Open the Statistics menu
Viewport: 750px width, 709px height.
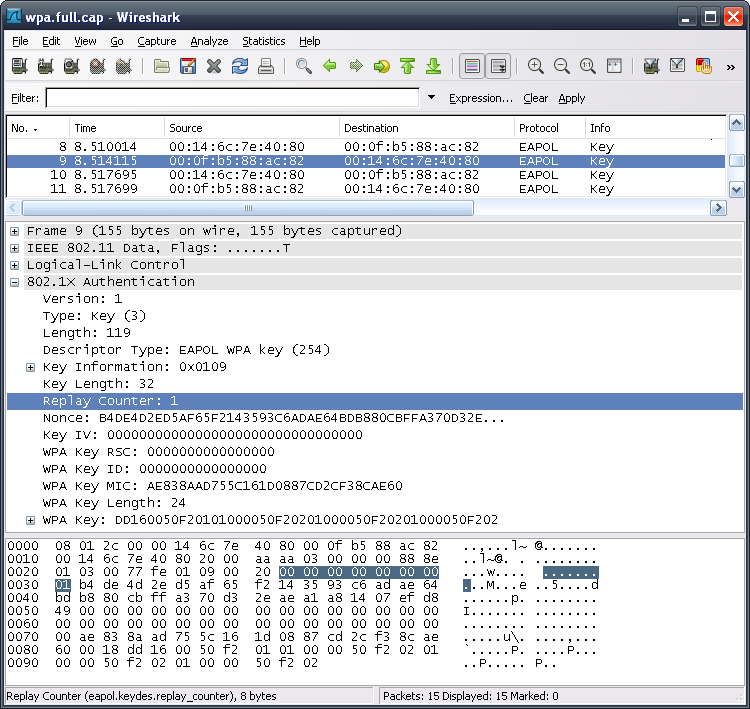tap(264, 41)
